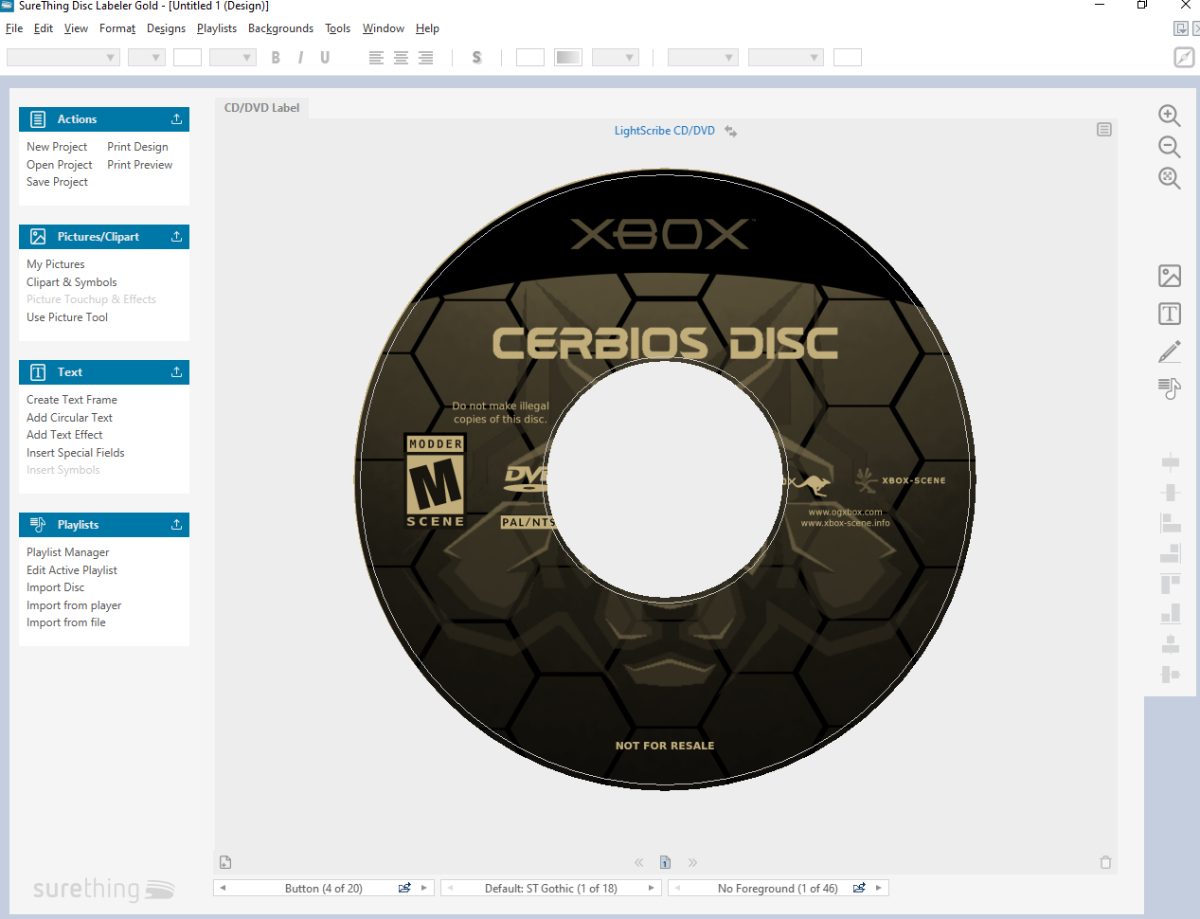Click the empty input box left of the Bold dropdown
Viewport: 1200px width, 919px height.
tap(187, 58)
